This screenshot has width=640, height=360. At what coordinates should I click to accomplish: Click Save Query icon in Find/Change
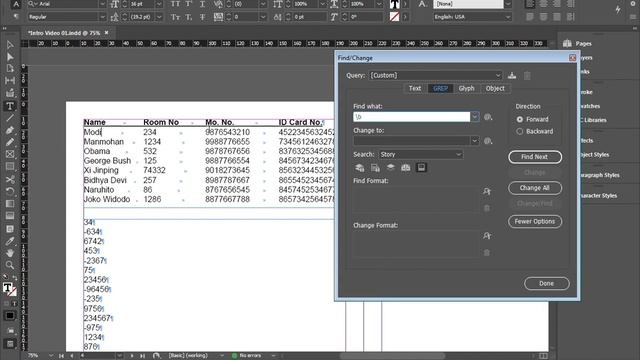(512, 76)
